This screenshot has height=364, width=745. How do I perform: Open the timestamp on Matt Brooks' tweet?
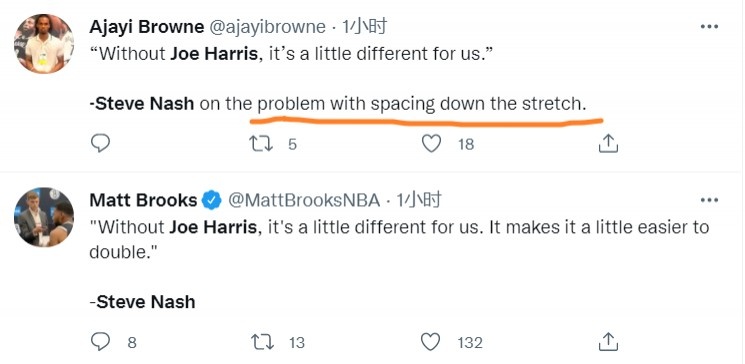pos(419,200)
